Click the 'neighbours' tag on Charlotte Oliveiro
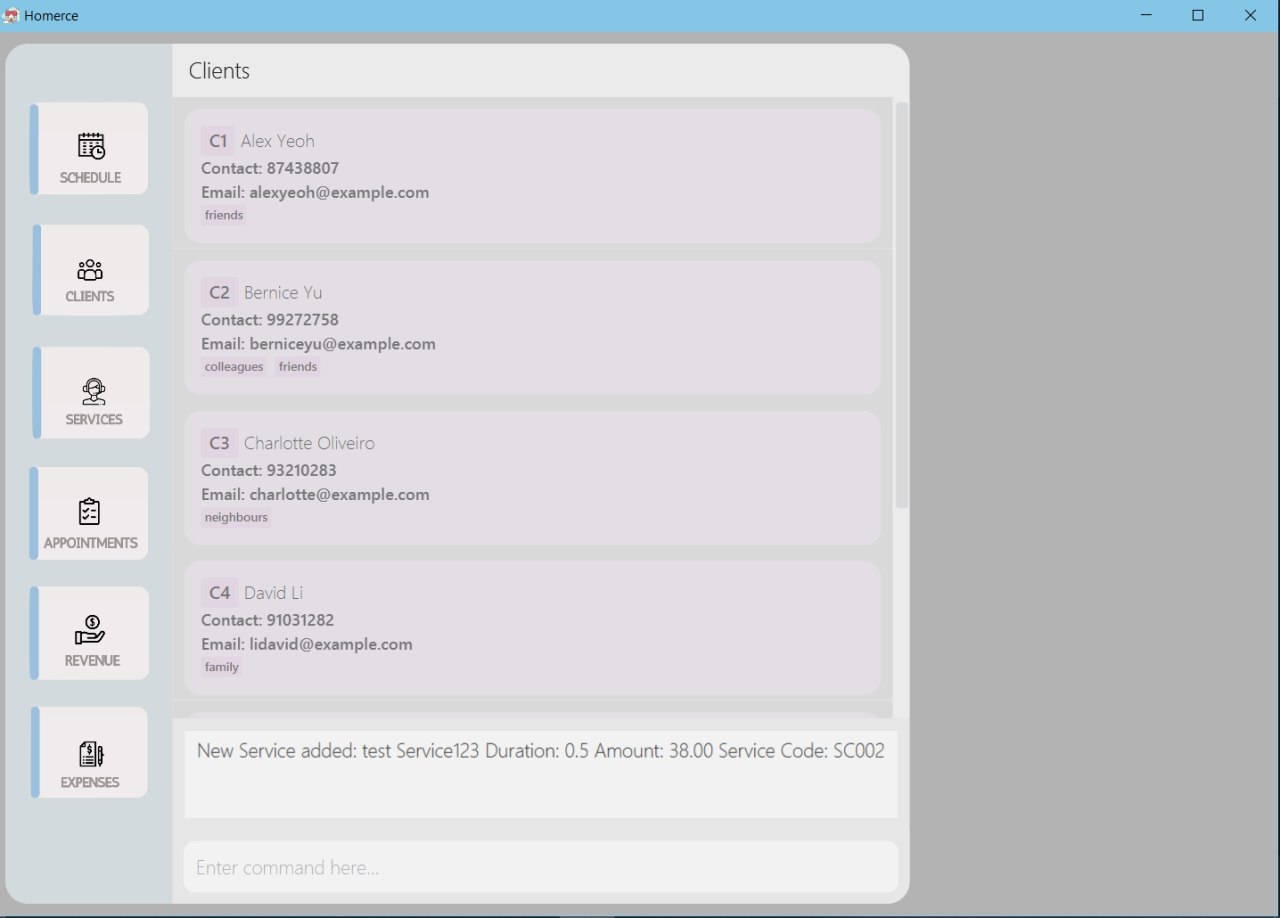 [236, 517]
